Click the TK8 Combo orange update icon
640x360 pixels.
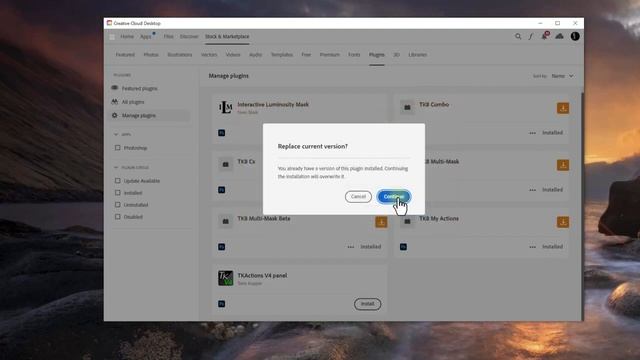[563, 108]
